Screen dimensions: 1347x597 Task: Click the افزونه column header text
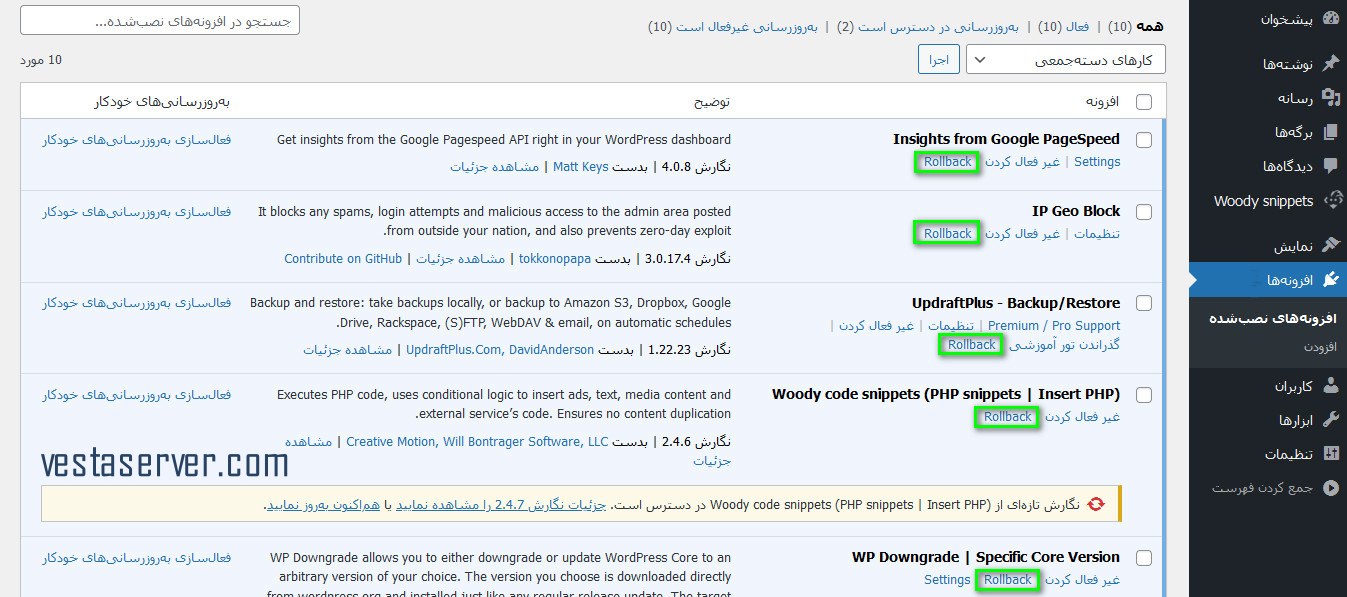click(x=1103, y=102)
